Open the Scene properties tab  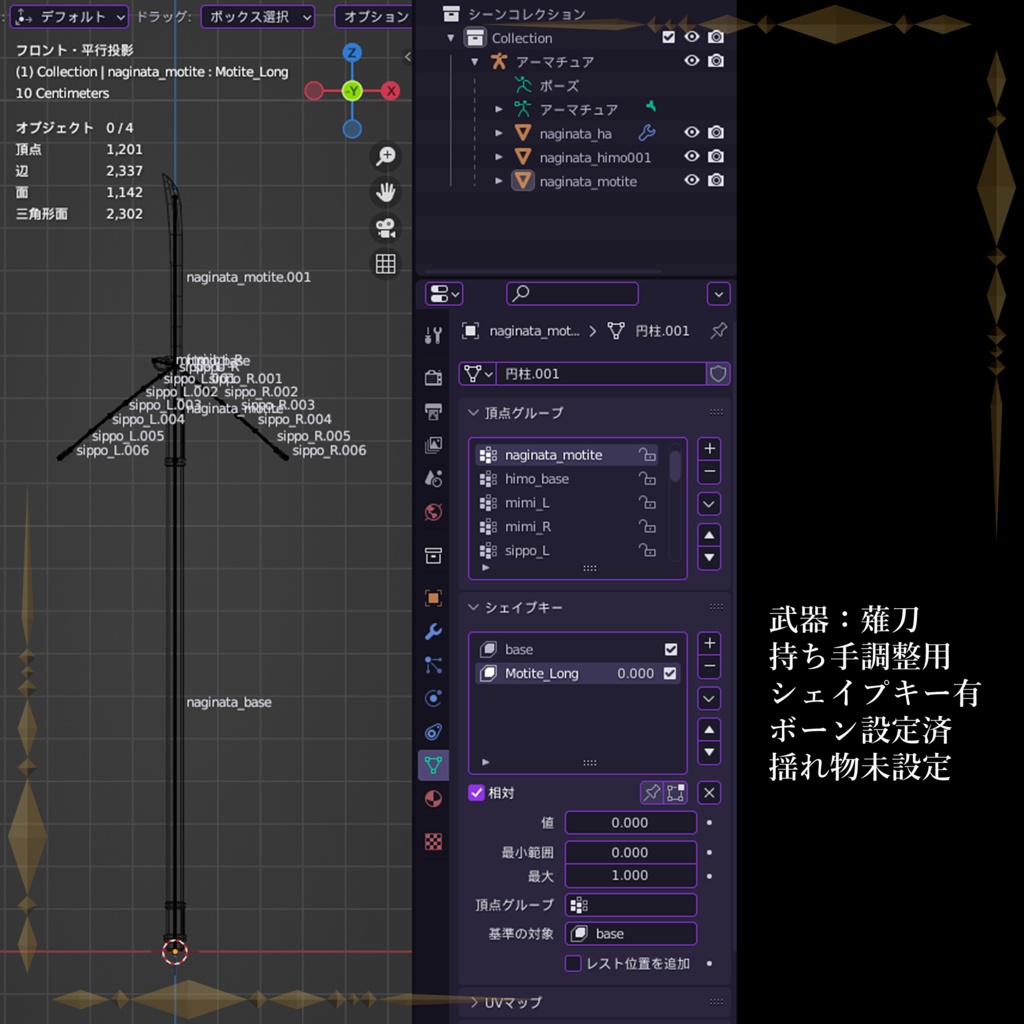point(433,478)
